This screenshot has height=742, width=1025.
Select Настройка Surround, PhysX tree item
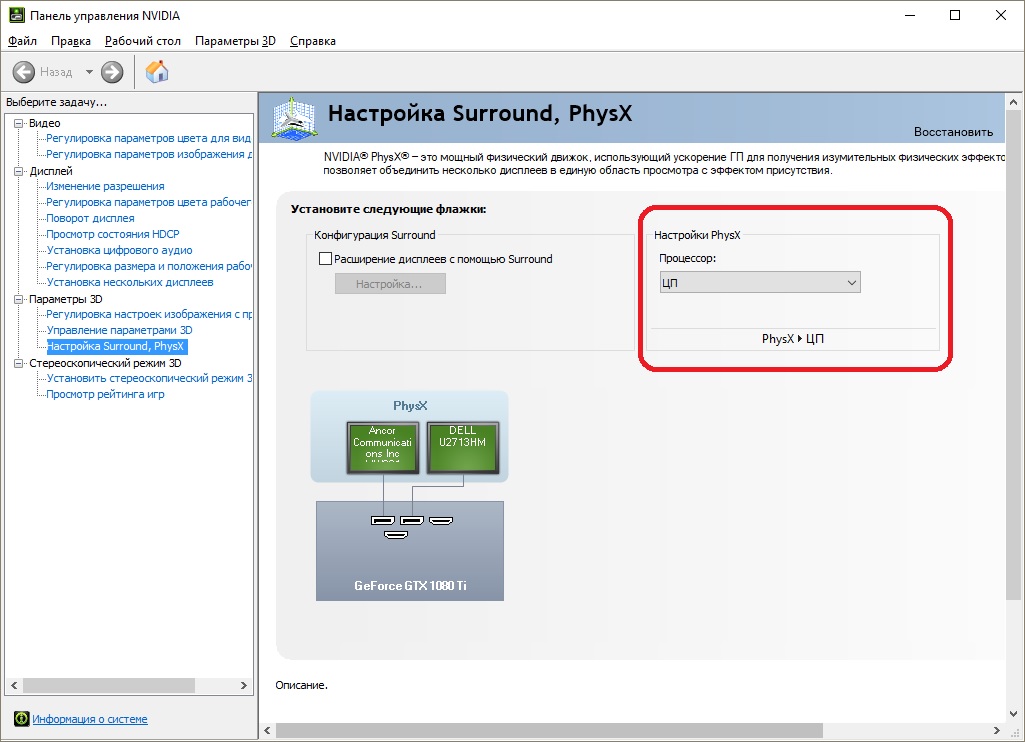point(116,346)
